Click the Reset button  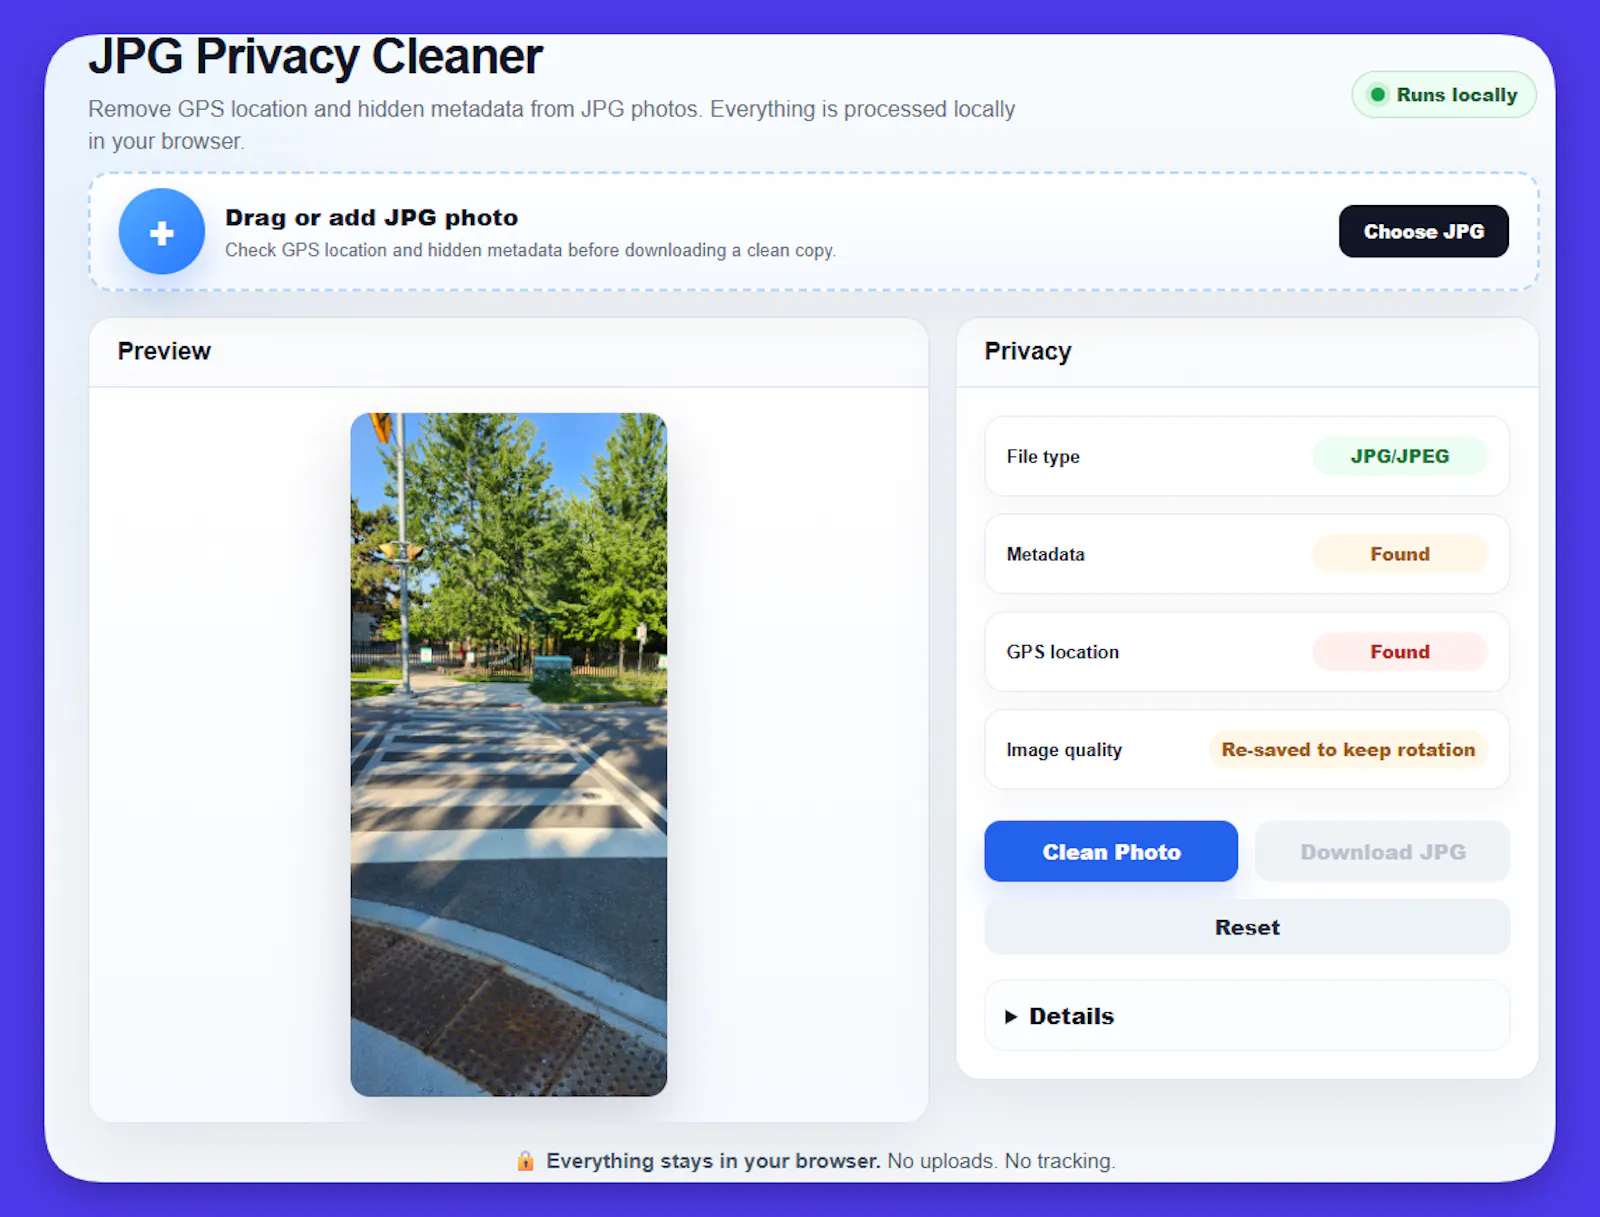coord(1247,927)
